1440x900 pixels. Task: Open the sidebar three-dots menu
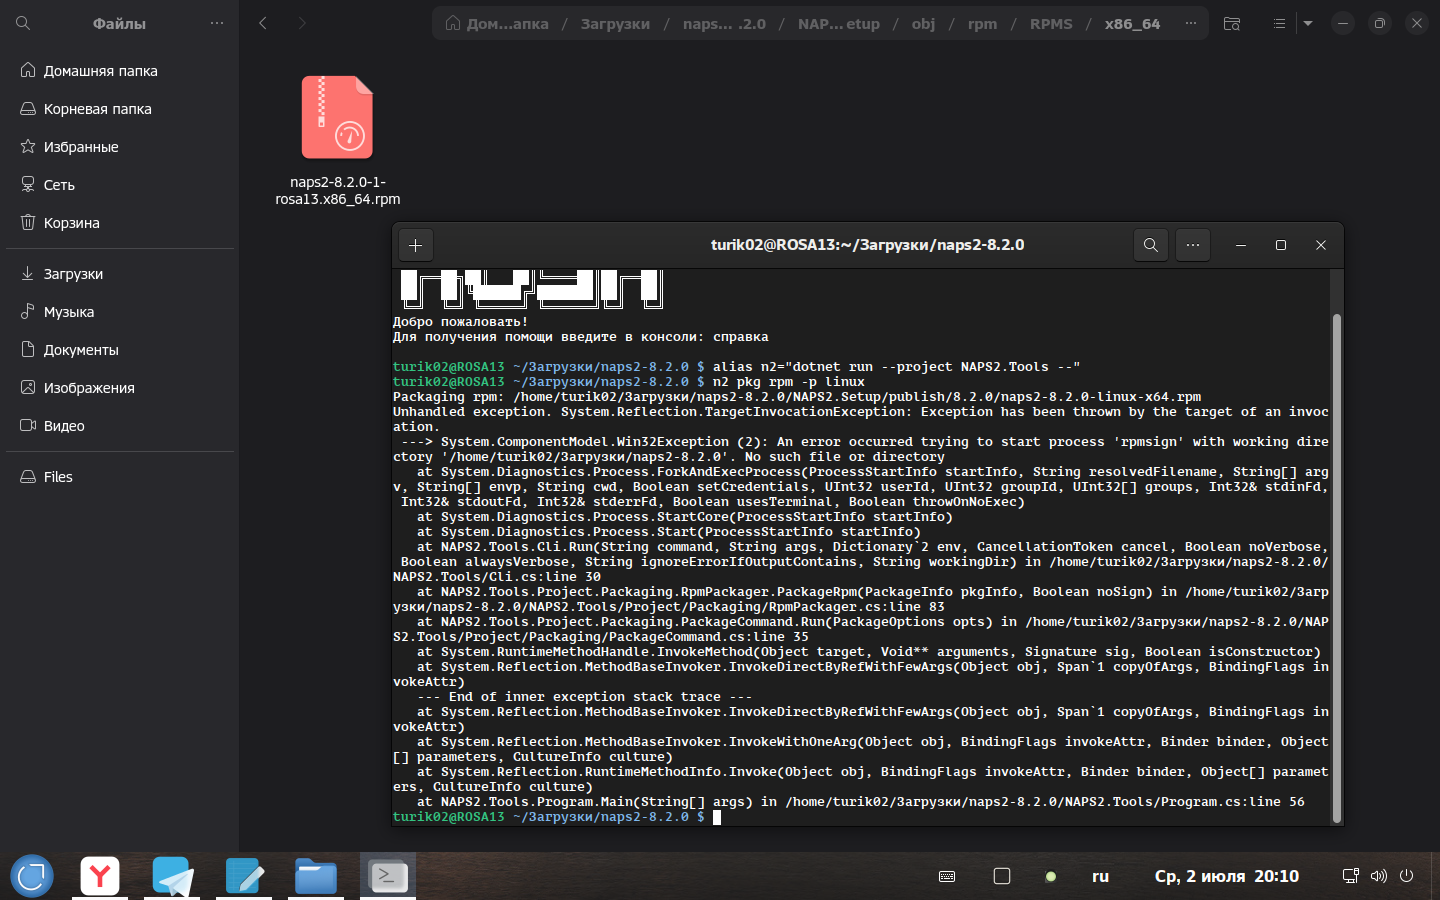[x=216, y=23]
